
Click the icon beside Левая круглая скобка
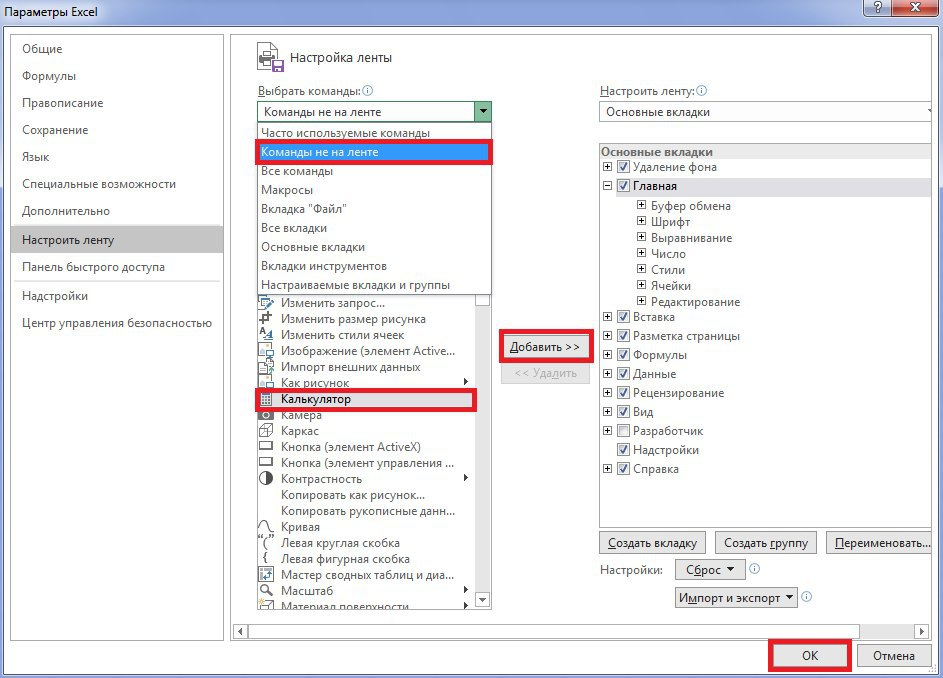click(266, 542)
